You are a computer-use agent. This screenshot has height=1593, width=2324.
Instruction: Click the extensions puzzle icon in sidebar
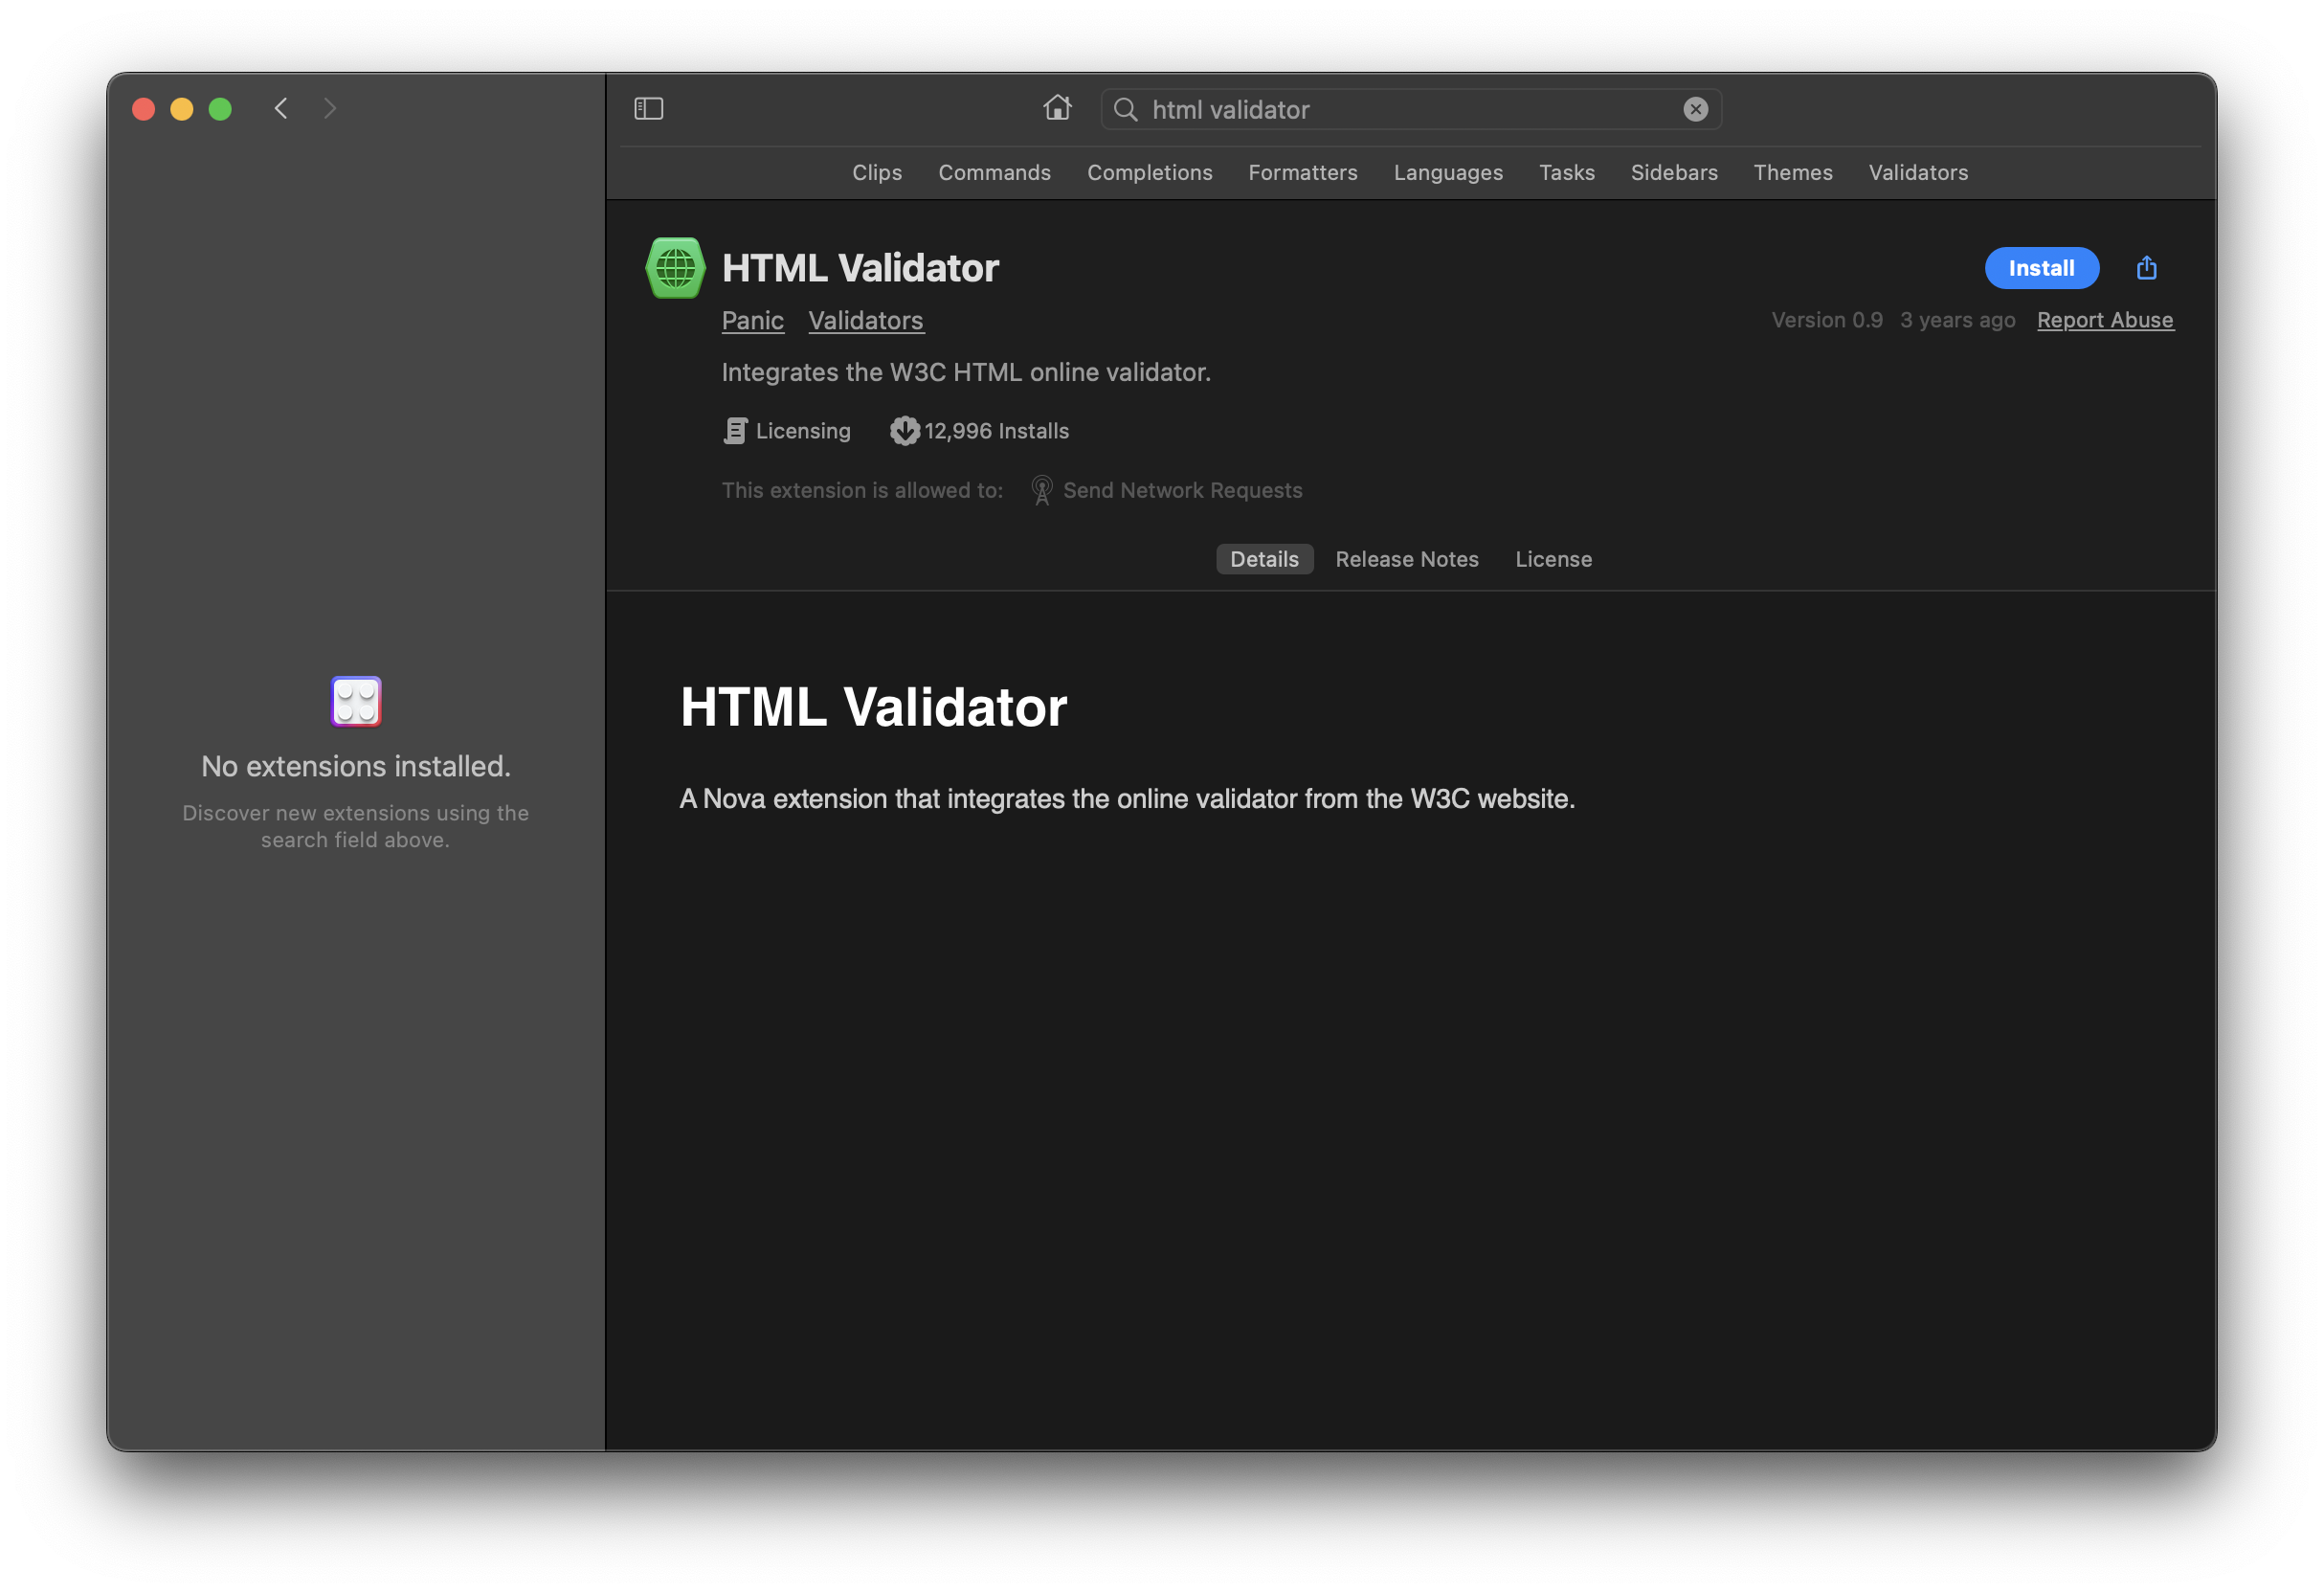click(356, 701)
